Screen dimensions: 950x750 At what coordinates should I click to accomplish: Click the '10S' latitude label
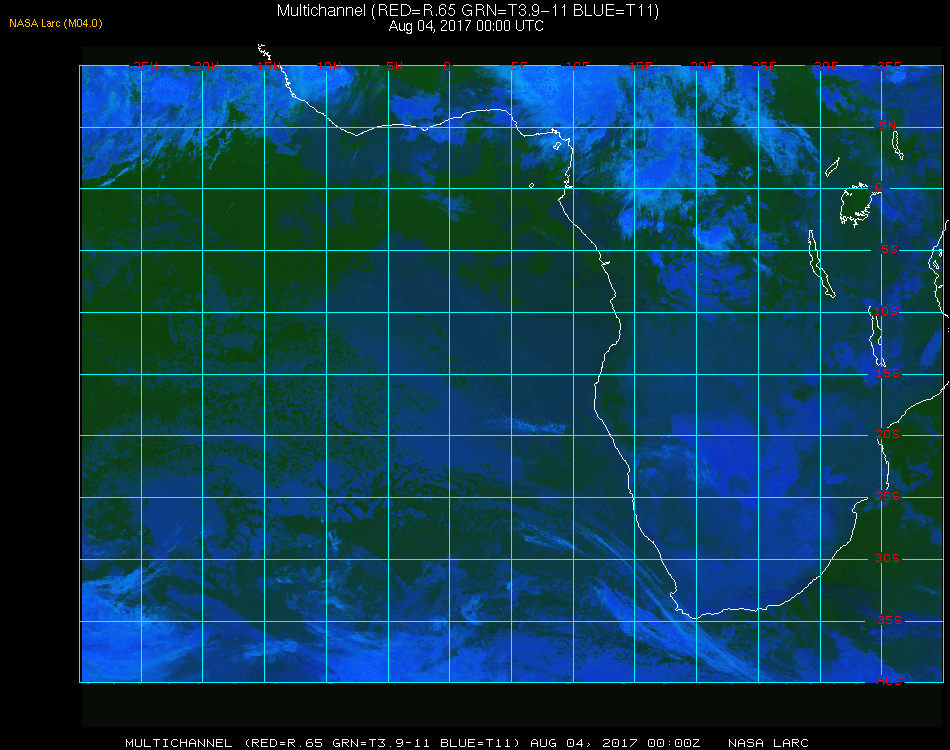point(886,311)
